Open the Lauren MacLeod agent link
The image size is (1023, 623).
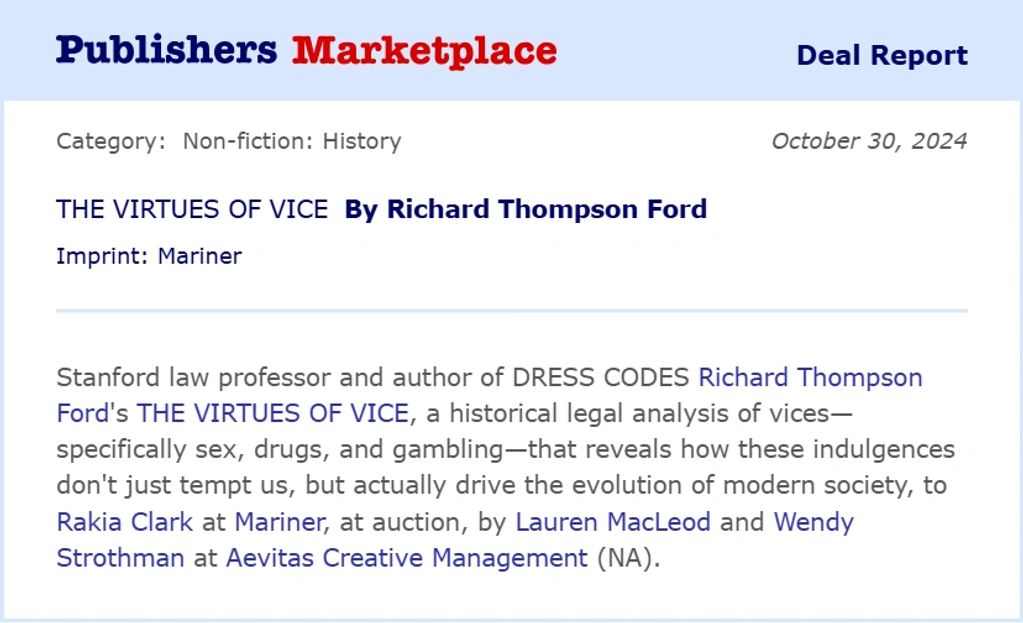(613, 522)
